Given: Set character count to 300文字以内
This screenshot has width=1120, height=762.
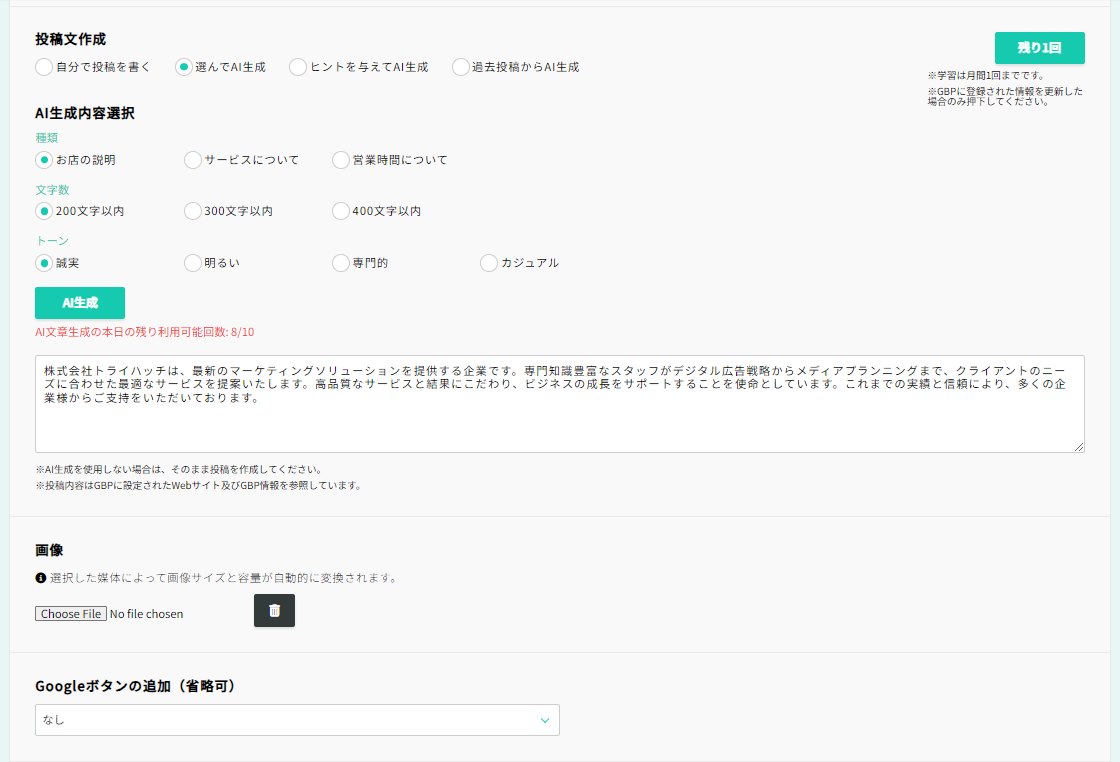Looking at the screenshot, I should click(192, 211).
